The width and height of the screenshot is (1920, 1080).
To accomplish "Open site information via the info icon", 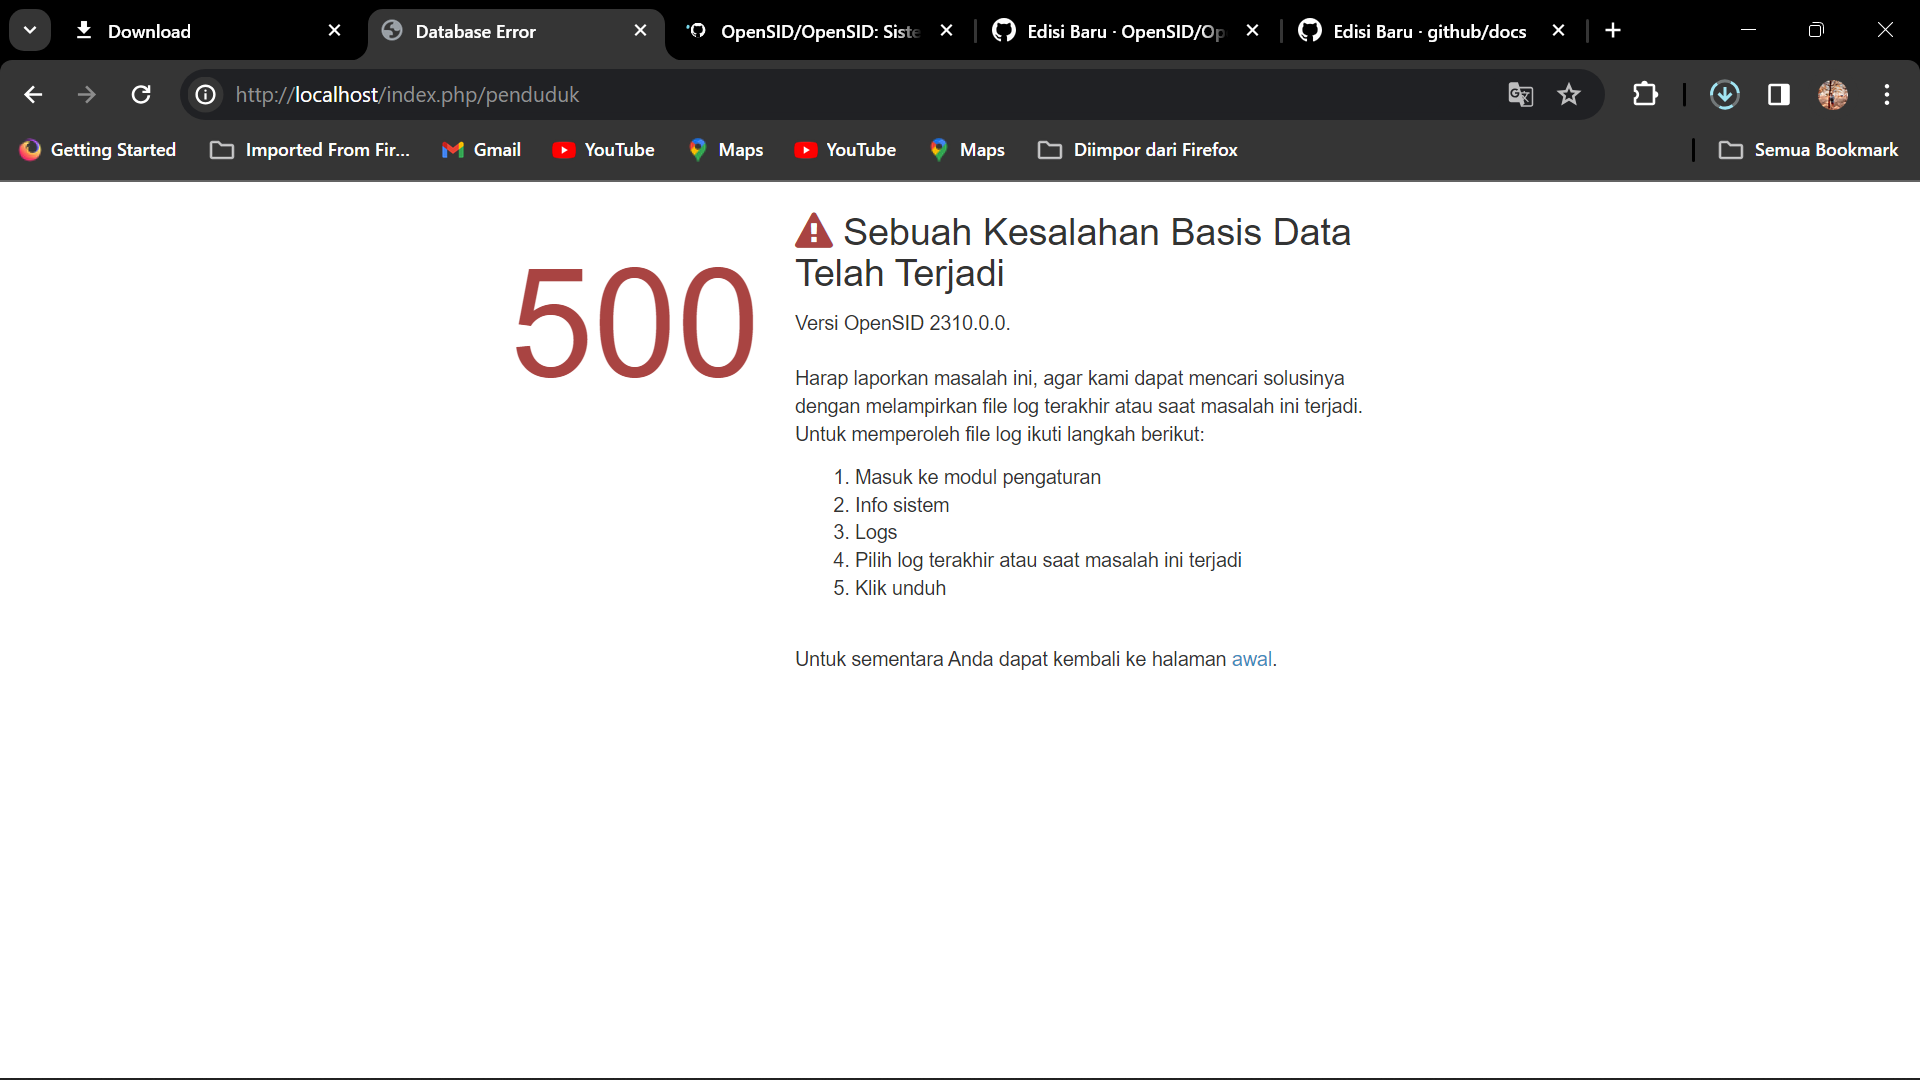I will tap(205, 94).
